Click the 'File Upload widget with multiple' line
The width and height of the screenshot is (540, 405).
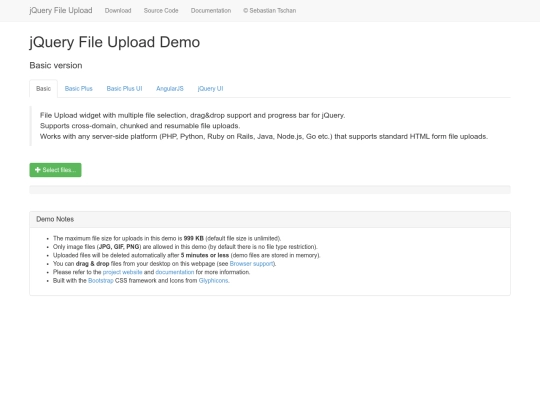click(193, 115)
